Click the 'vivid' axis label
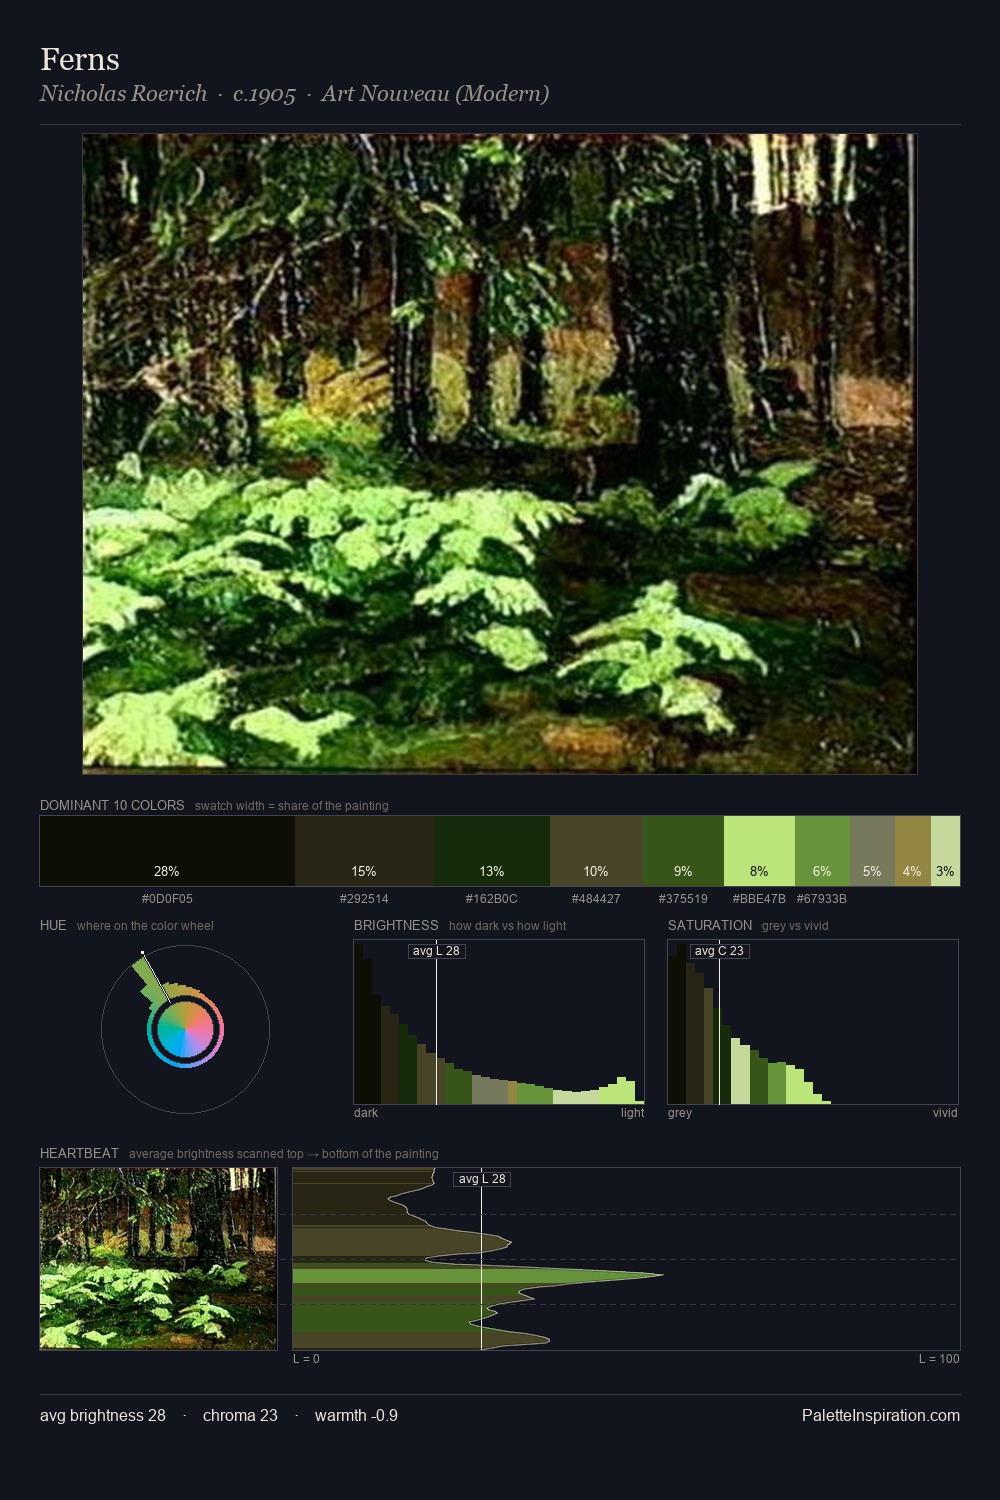This screenshot has width=1000, height=1500. [945, 1113]
